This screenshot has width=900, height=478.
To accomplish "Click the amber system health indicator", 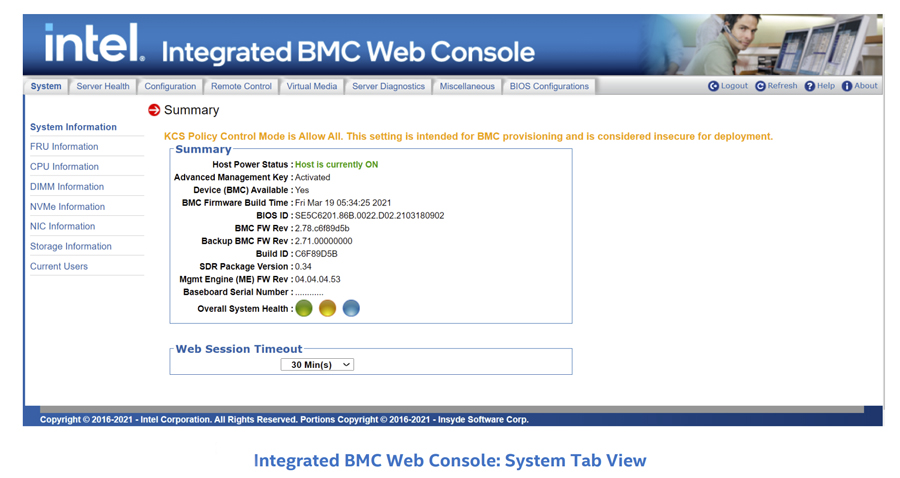I will 327,308.
